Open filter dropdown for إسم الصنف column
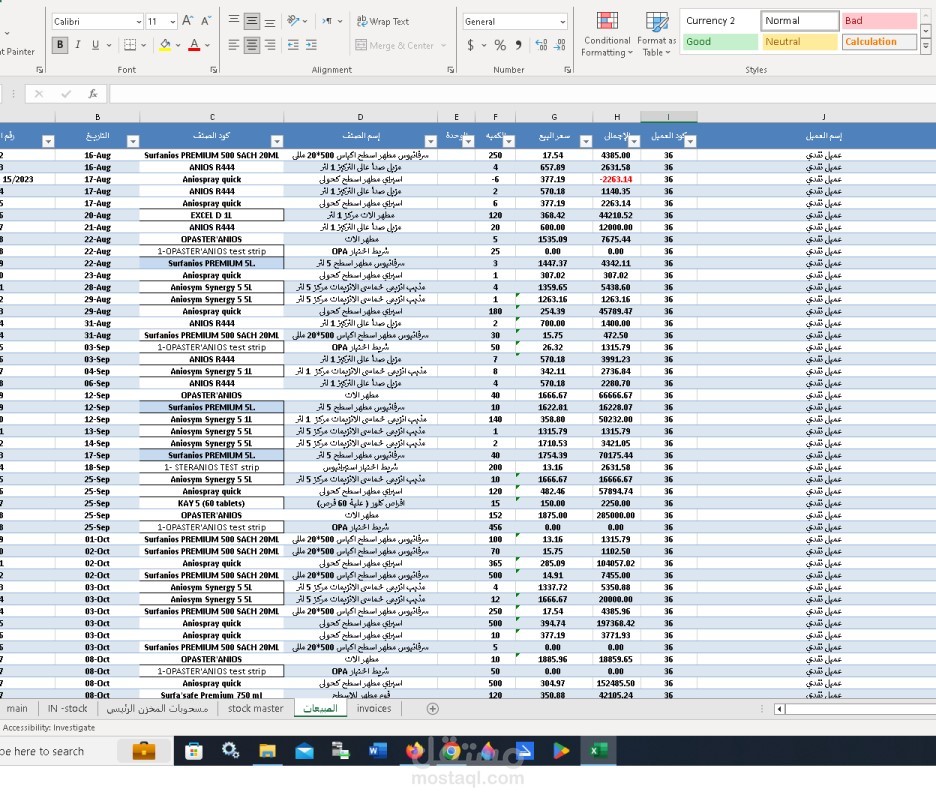The height and width of the screenshot is (804, 936). coord(430,141)
